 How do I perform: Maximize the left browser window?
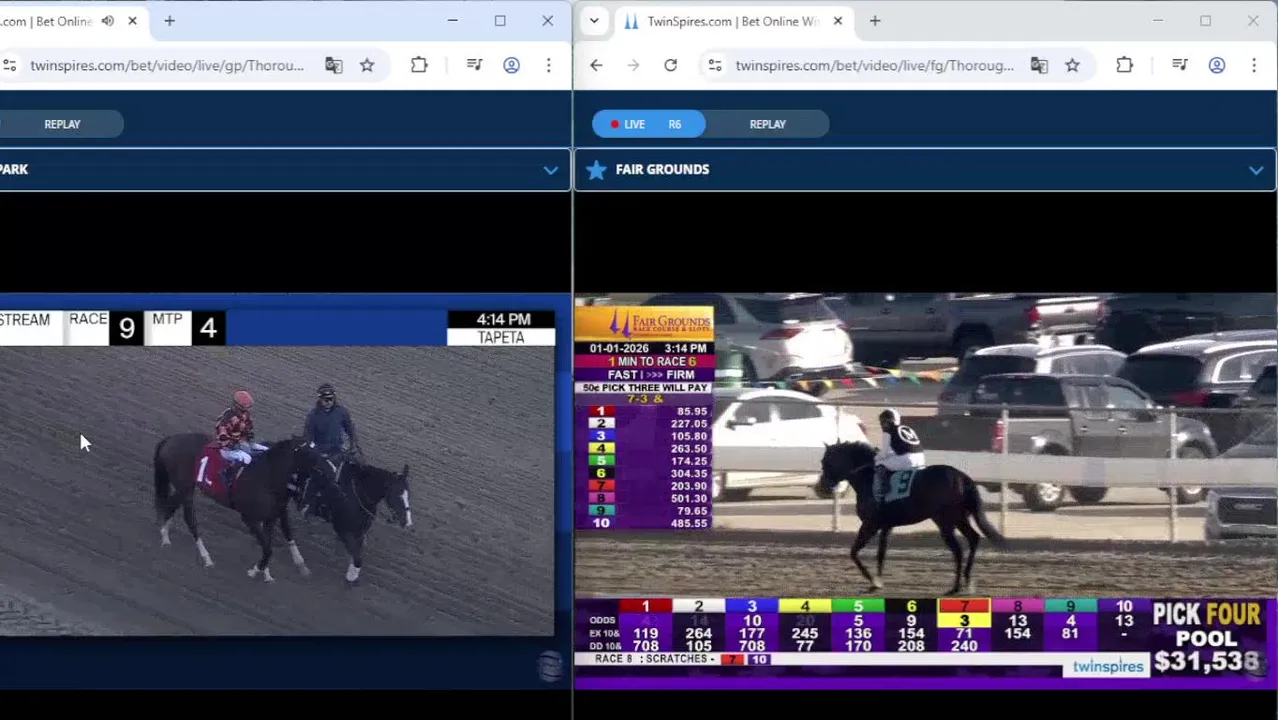pos(500,21)
